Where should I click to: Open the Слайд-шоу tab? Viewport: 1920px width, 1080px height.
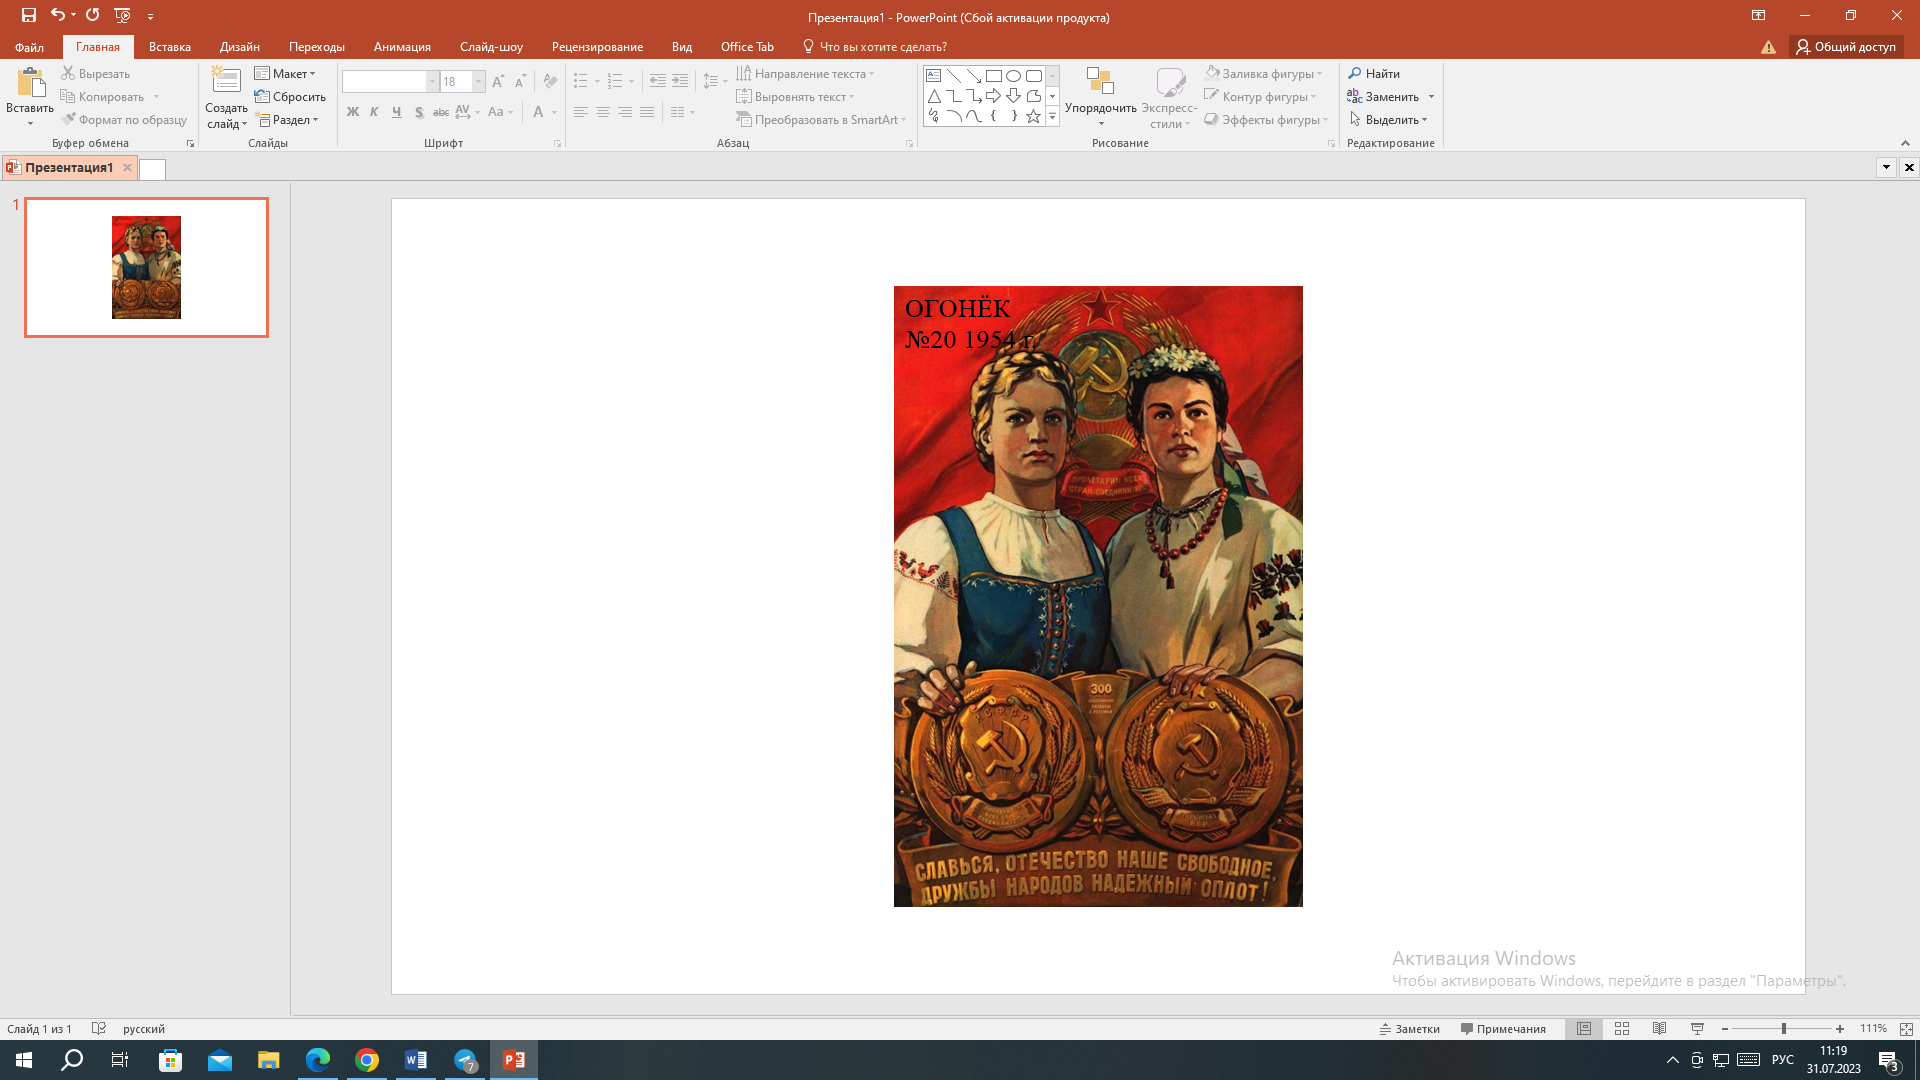[491, 47]
